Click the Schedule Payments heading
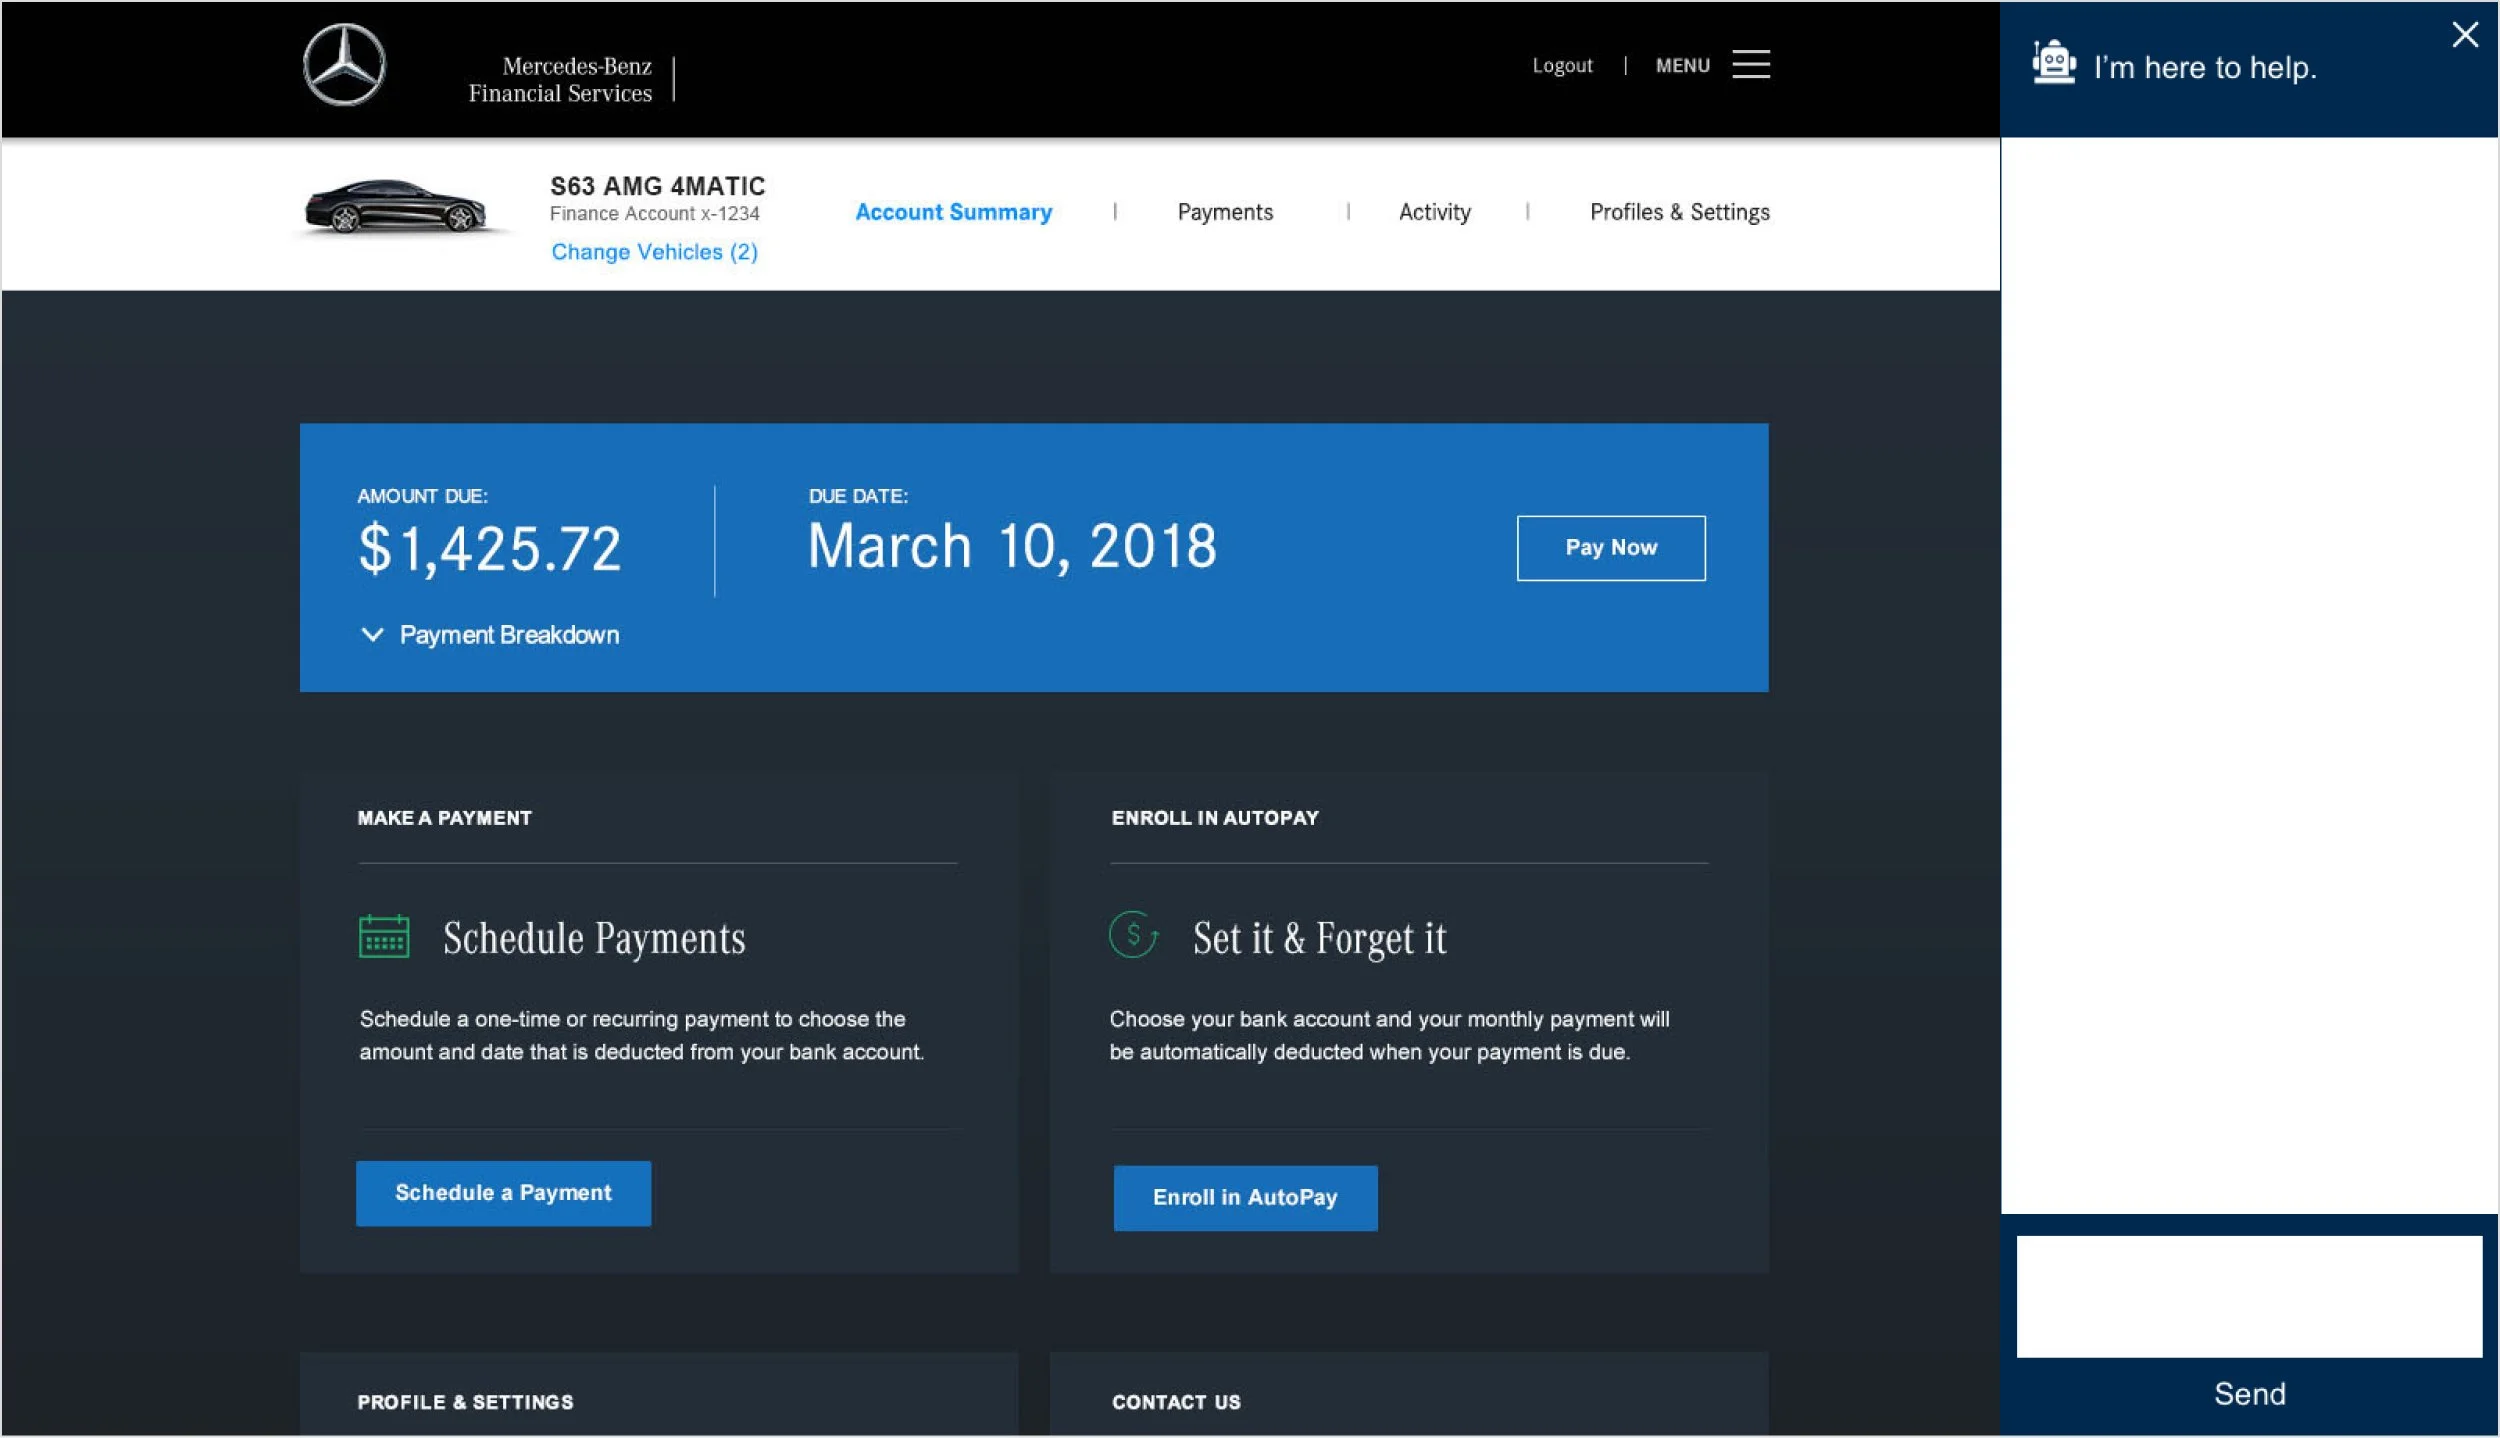This screenshot has width=2500, height=1438. (594, 939)
